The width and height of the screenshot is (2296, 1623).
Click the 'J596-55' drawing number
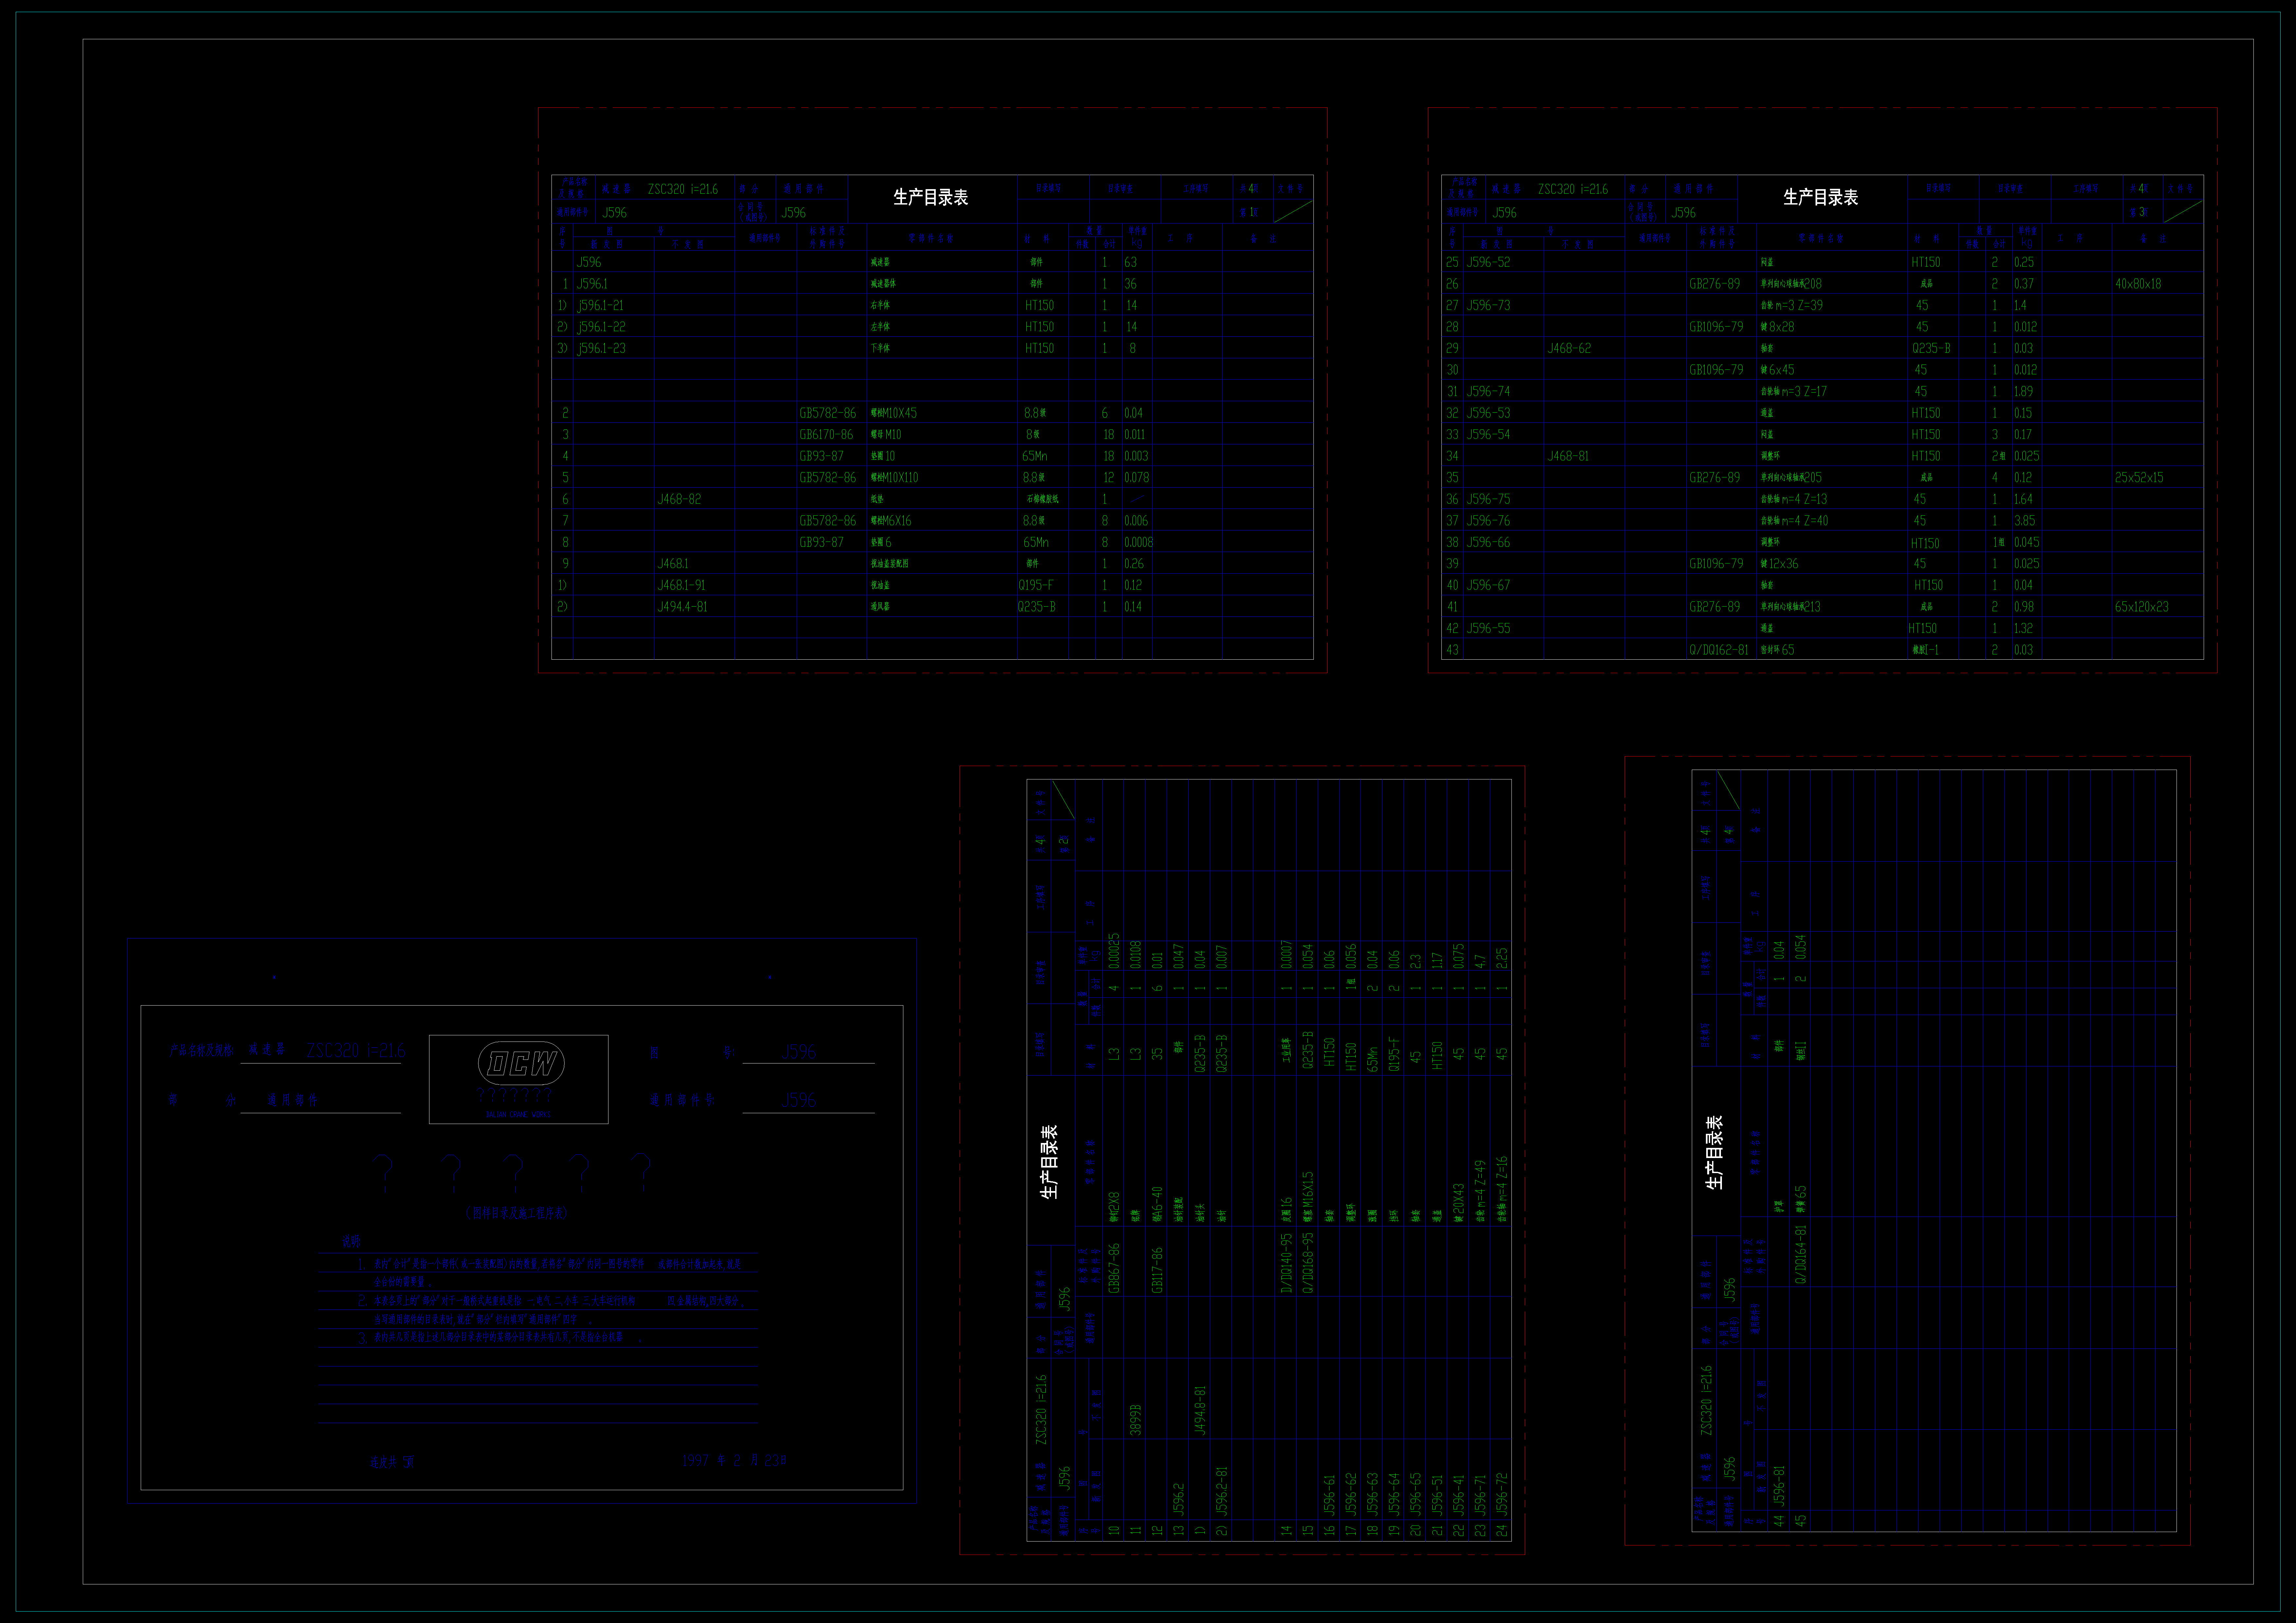point(1488,628)
